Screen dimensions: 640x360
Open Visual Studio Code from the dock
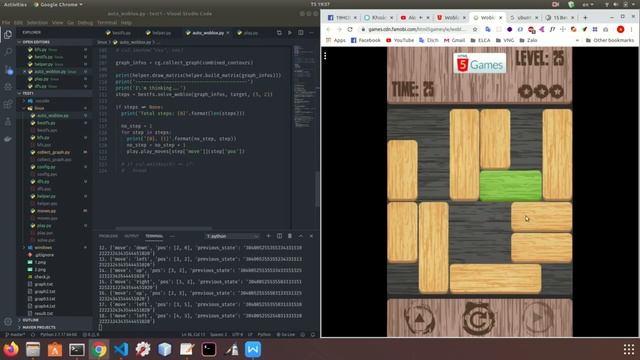point(121,350)
